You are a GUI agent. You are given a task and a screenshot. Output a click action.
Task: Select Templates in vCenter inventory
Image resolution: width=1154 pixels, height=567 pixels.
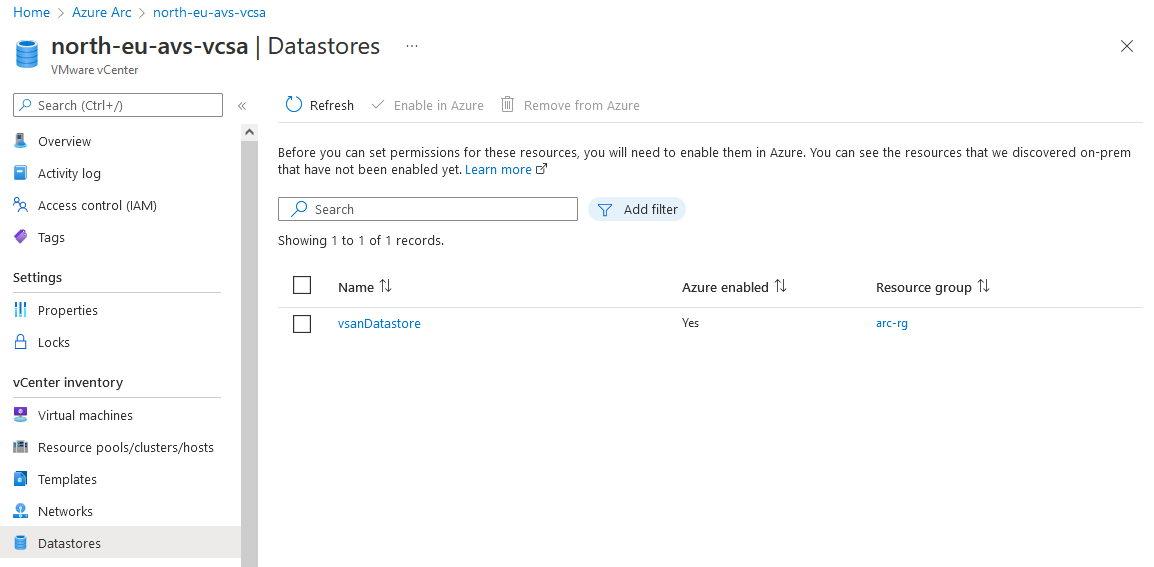(x=67, y=479)
